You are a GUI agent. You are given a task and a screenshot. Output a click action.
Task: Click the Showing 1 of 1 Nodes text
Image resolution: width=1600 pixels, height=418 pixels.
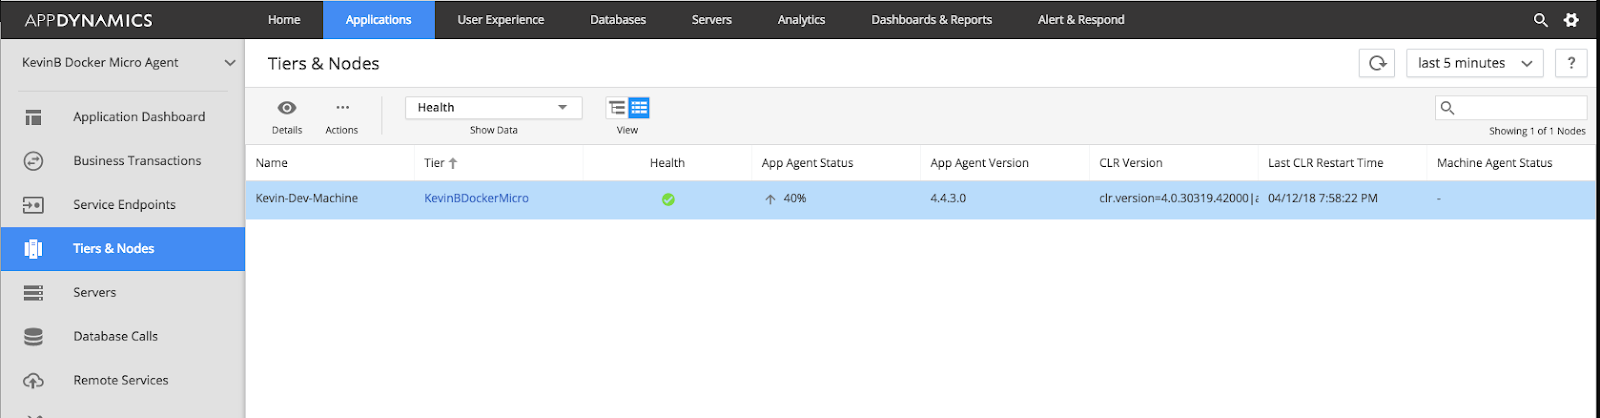1537,131
